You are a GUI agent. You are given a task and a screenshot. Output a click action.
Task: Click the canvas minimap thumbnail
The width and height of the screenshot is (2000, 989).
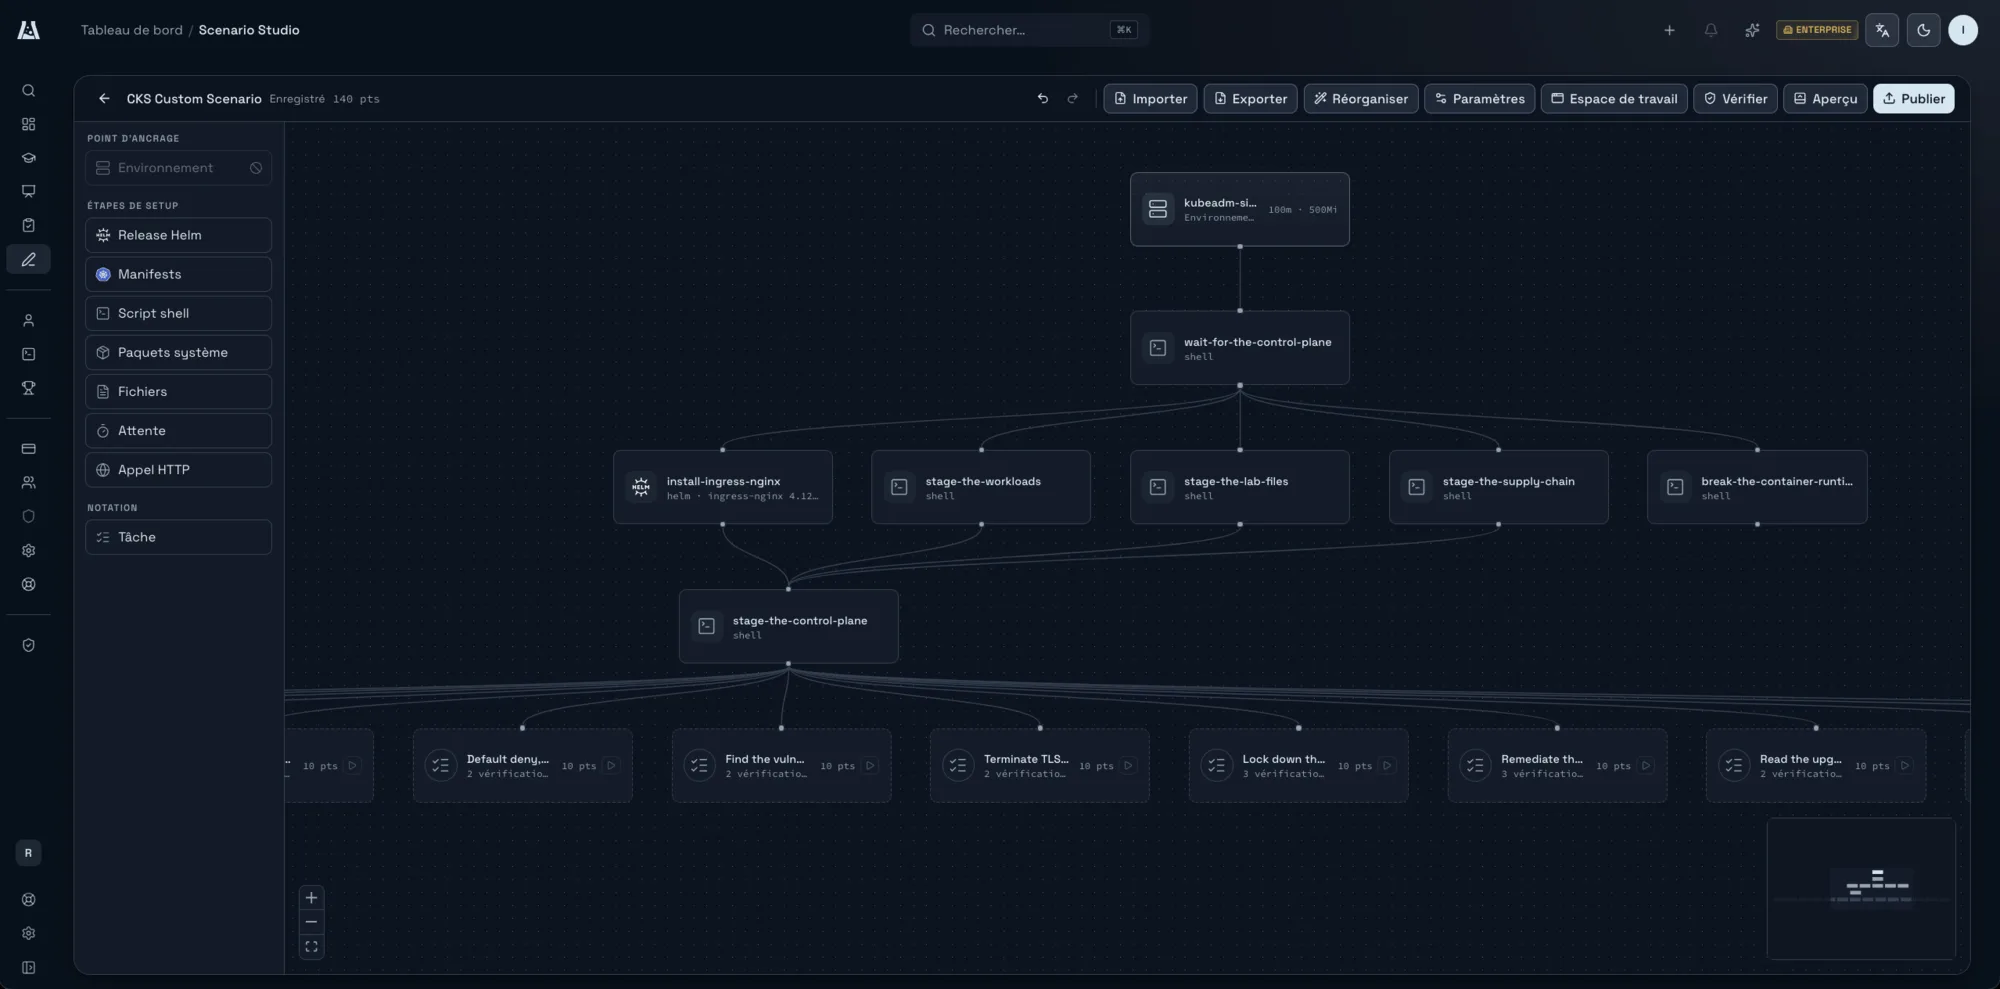coord(1861,888)
